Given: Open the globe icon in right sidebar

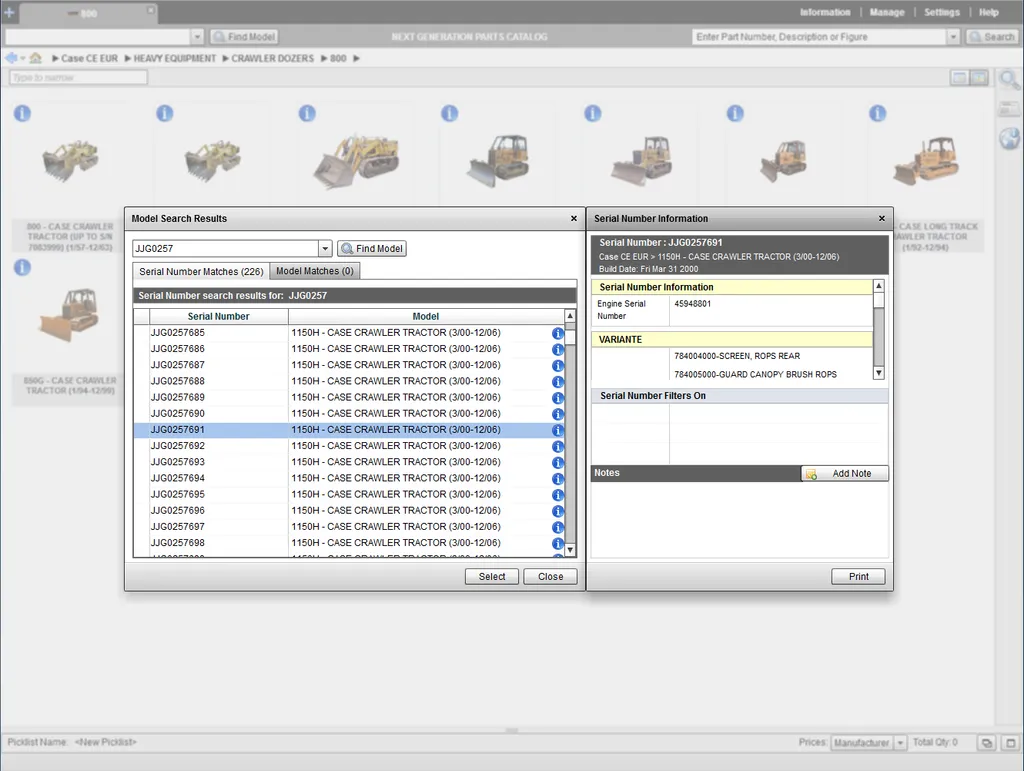Looking at the screenshot, I should point(1009,138).
